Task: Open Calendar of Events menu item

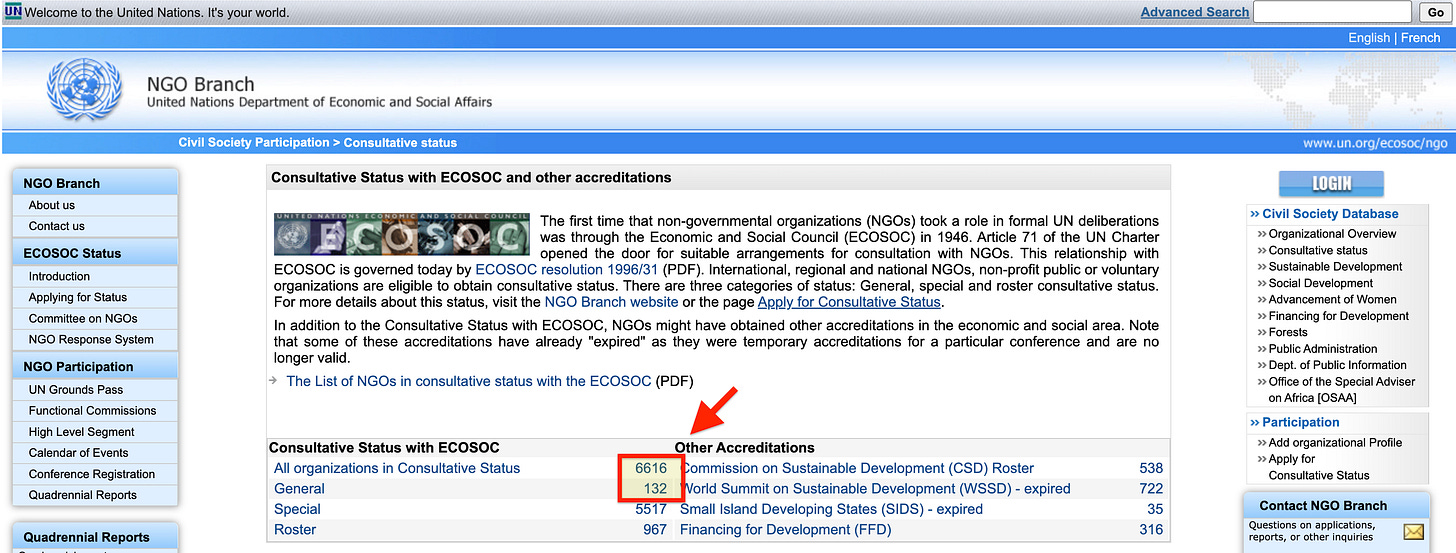Action: click(x=79, y=453)
